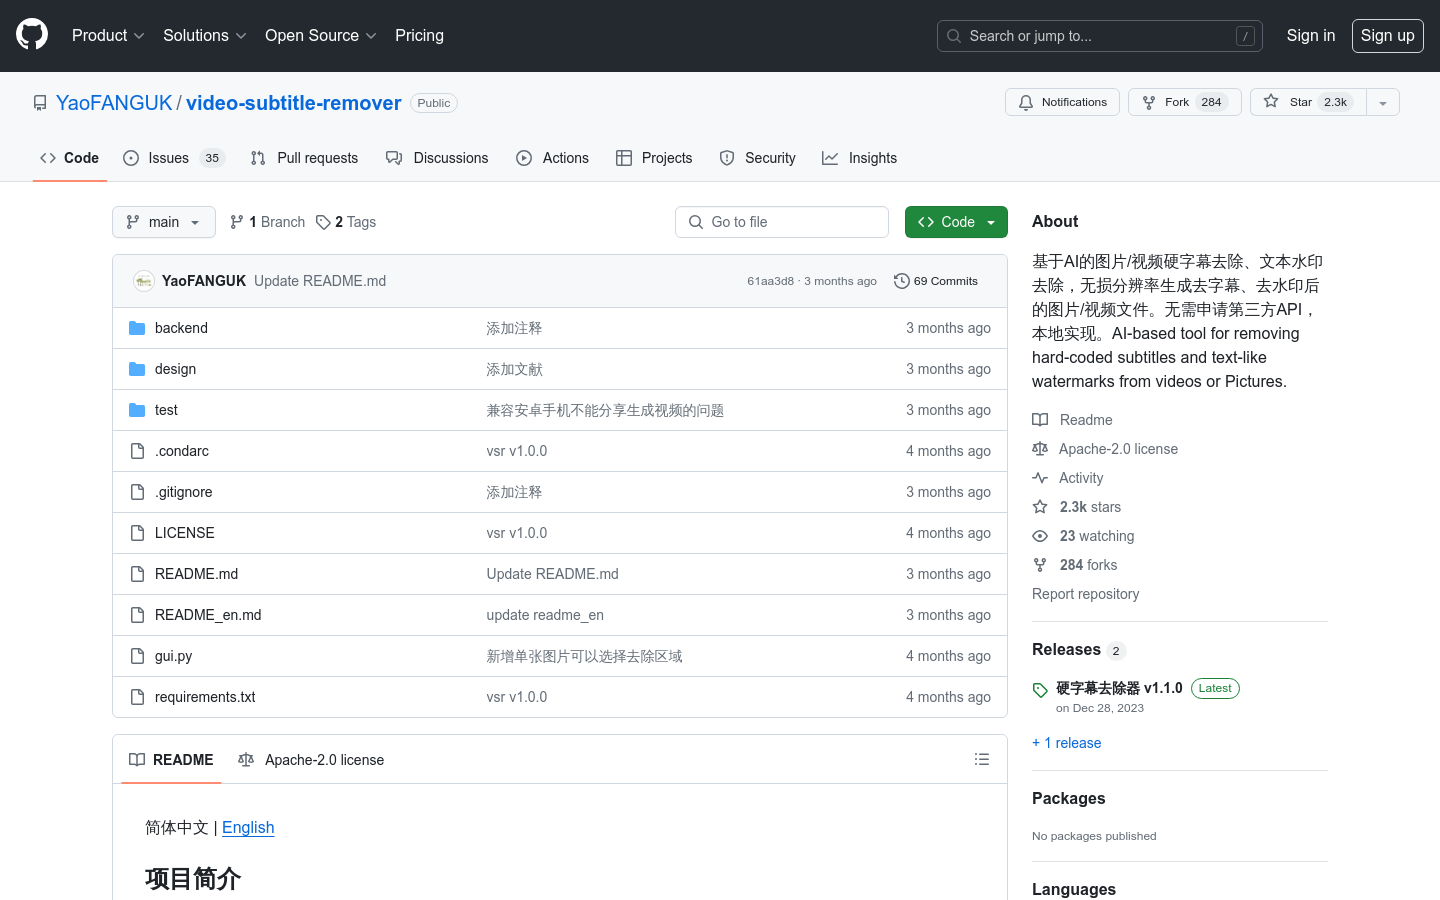Screen dimensions: 1440x900
Task: Click the requirements.txt file icon
Action: point(137,697)
